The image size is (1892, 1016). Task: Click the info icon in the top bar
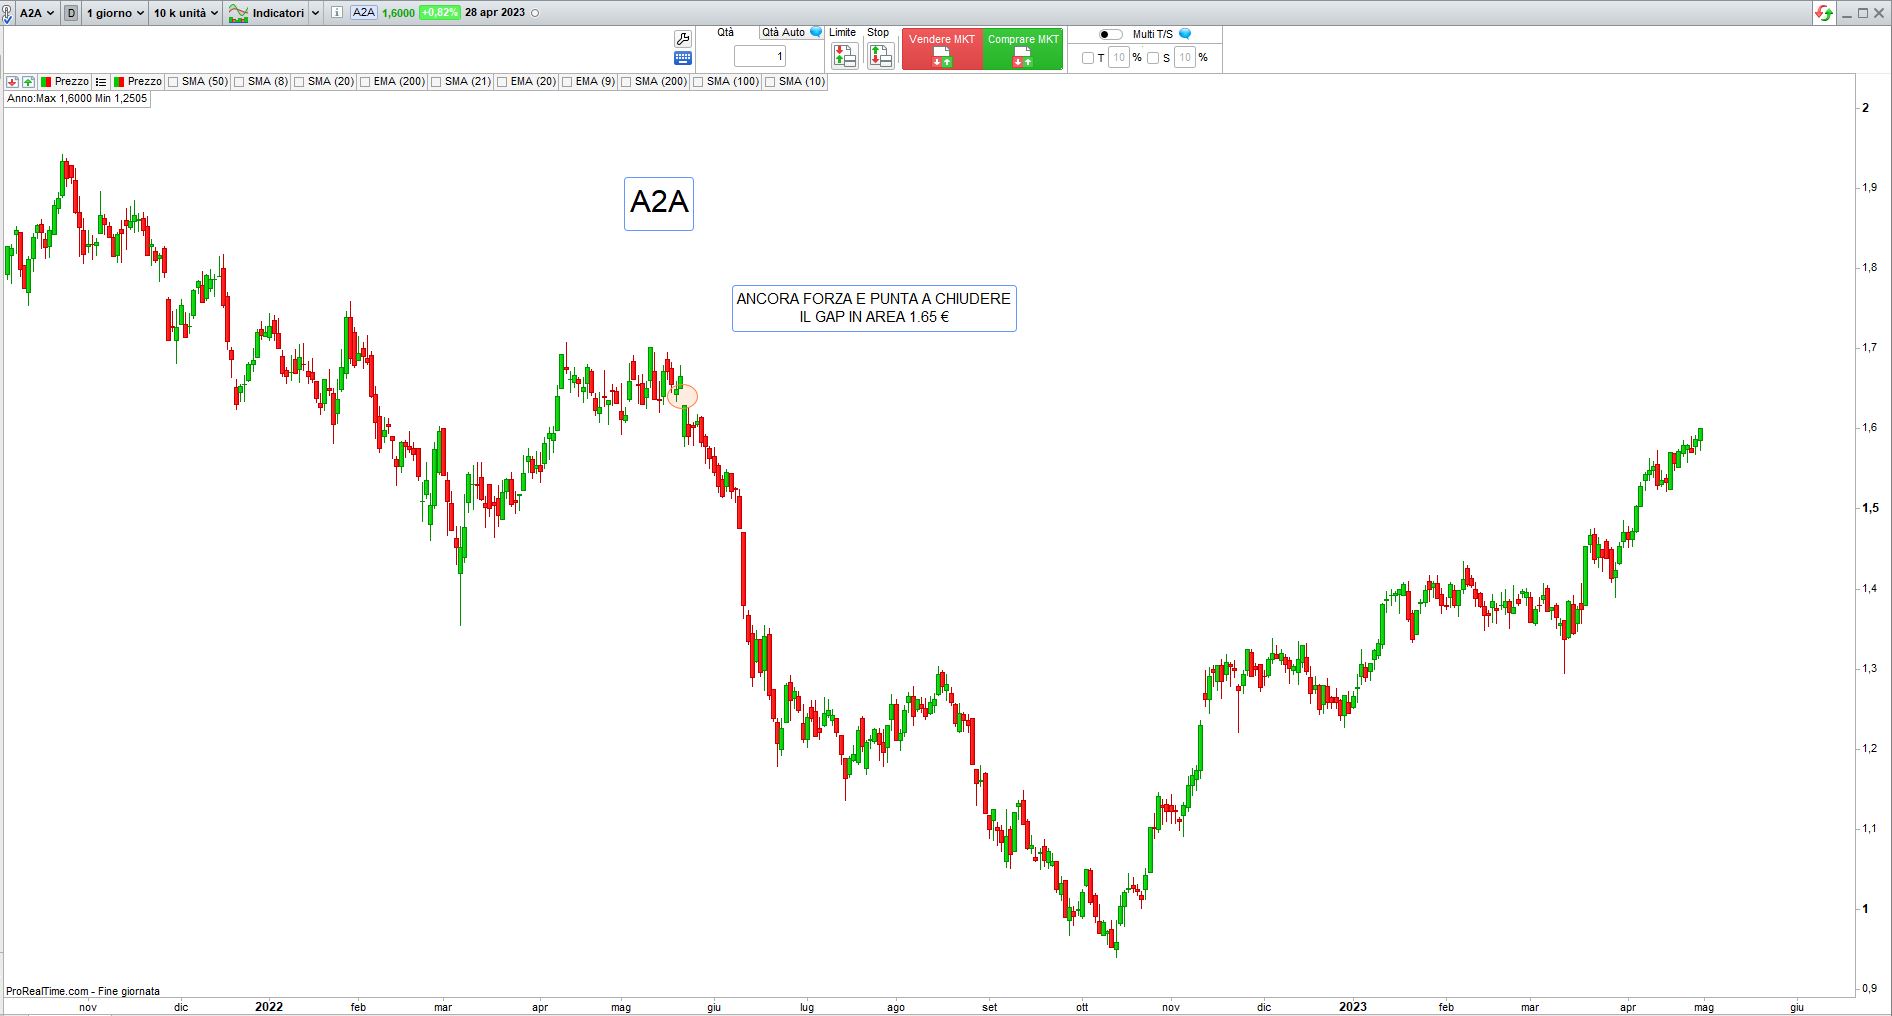click(x=336, y=13)
